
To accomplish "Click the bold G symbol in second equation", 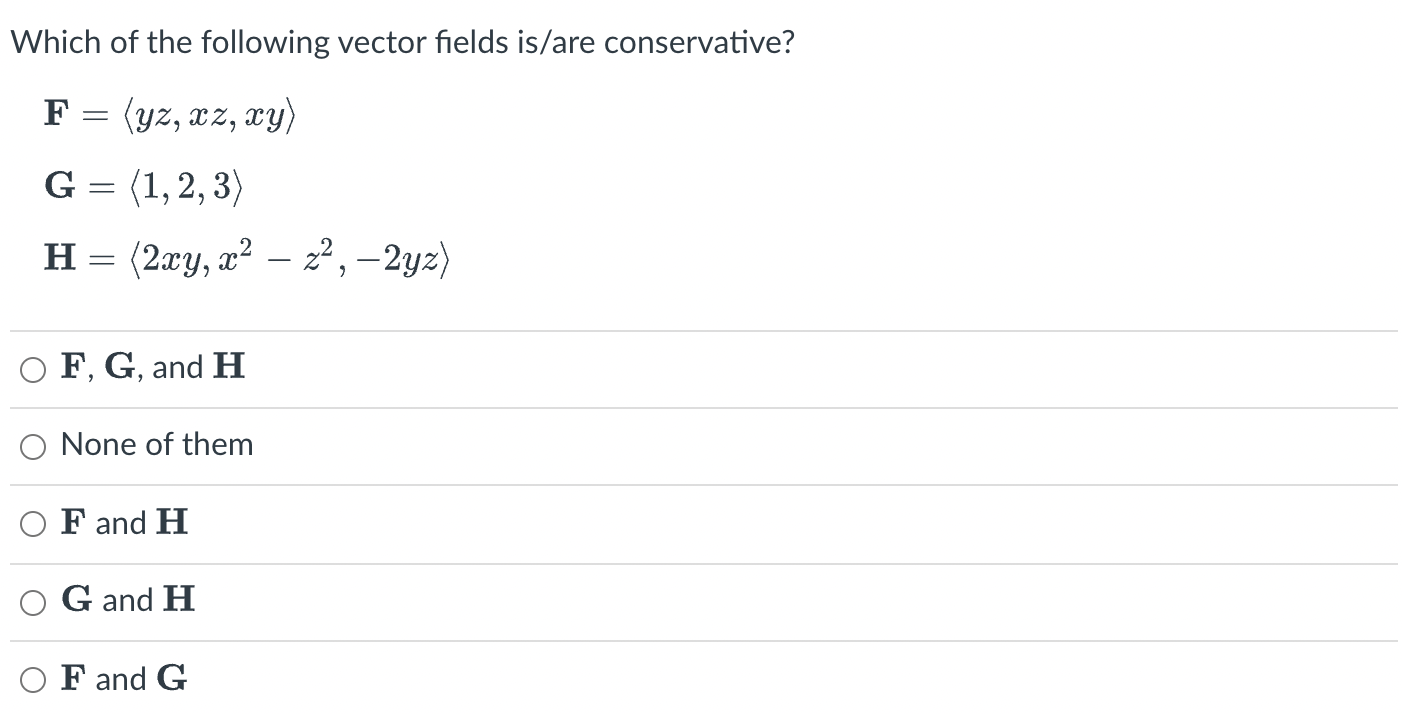I will pyautogui.click(x=58, y=186).
